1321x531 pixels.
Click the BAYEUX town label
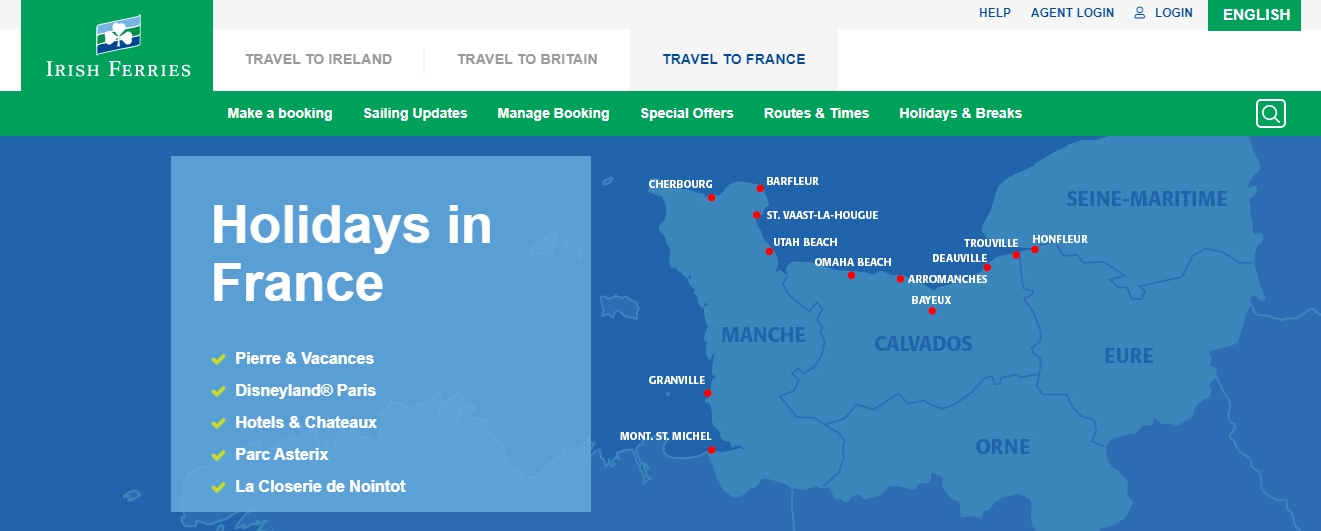[x=931, y=300]
